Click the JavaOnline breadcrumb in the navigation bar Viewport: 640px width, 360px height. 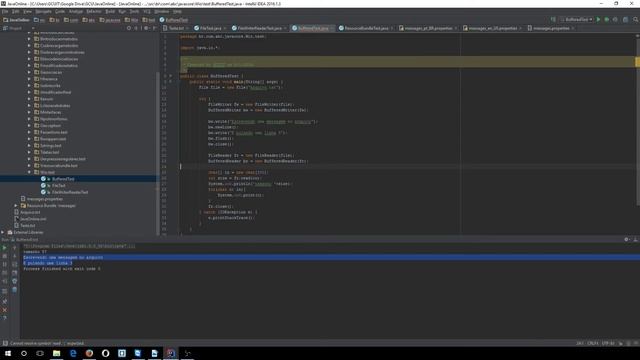click(x=16, y=20)
